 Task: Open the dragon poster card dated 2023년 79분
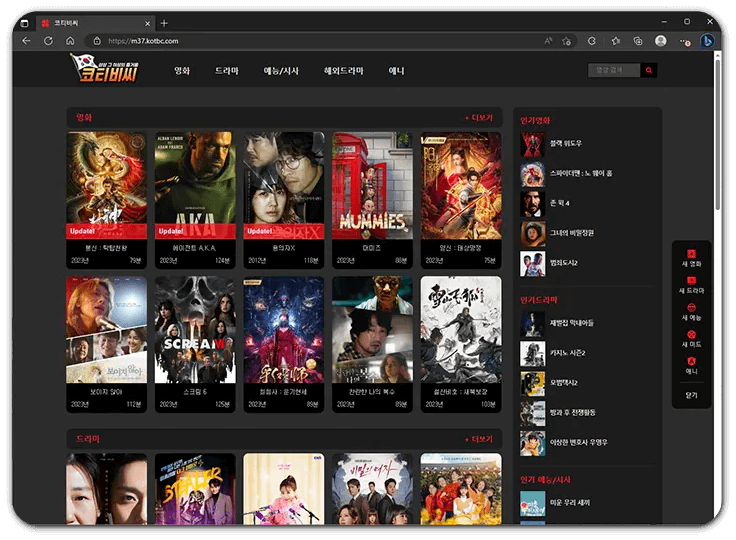click(107, 200)
